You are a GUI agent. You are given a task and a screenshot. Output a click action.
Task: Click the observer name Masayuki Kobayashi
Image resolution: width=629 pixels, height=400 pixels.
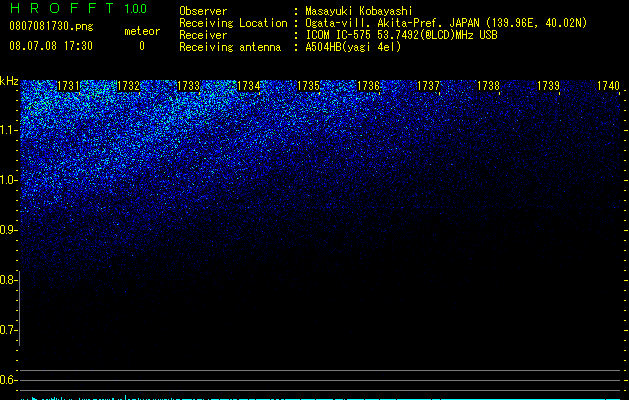pyautogui.click(x=359, y=11)
